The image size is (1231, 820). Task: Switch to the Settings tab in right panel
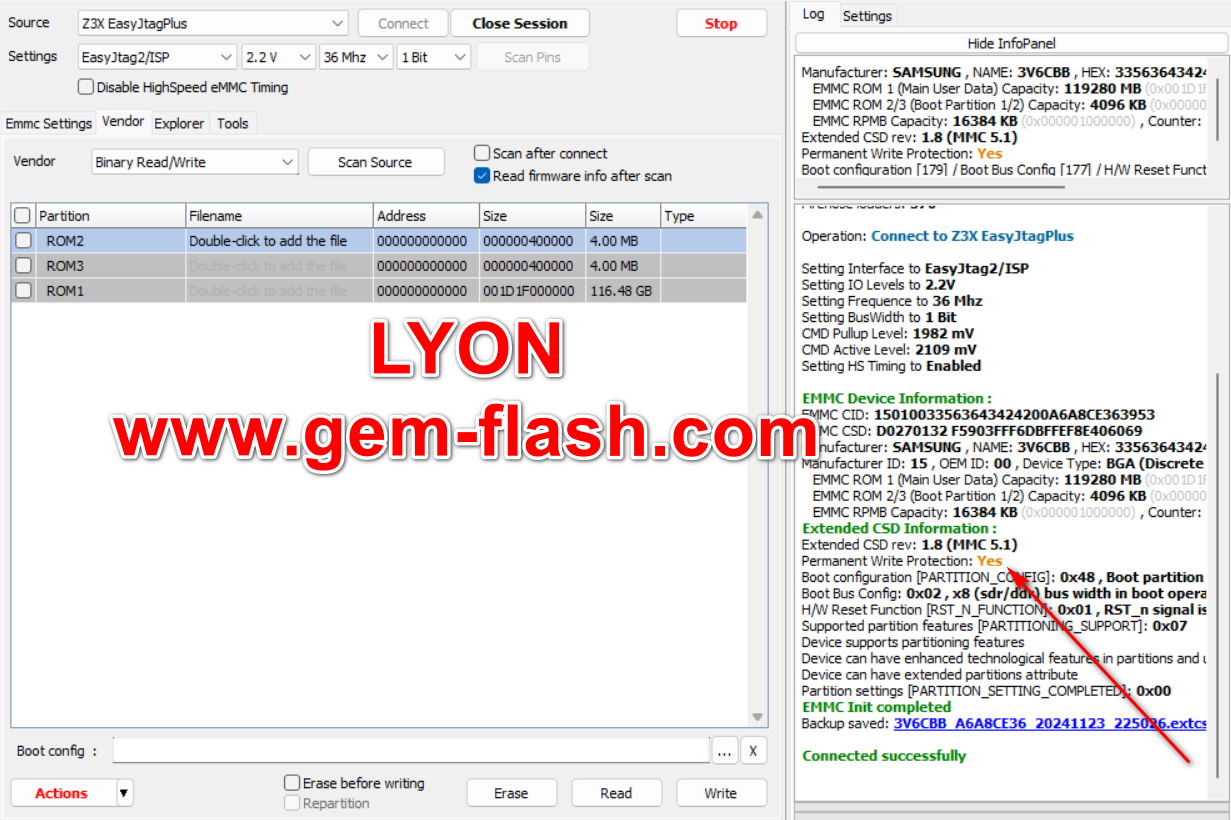[x=867, y=16]
